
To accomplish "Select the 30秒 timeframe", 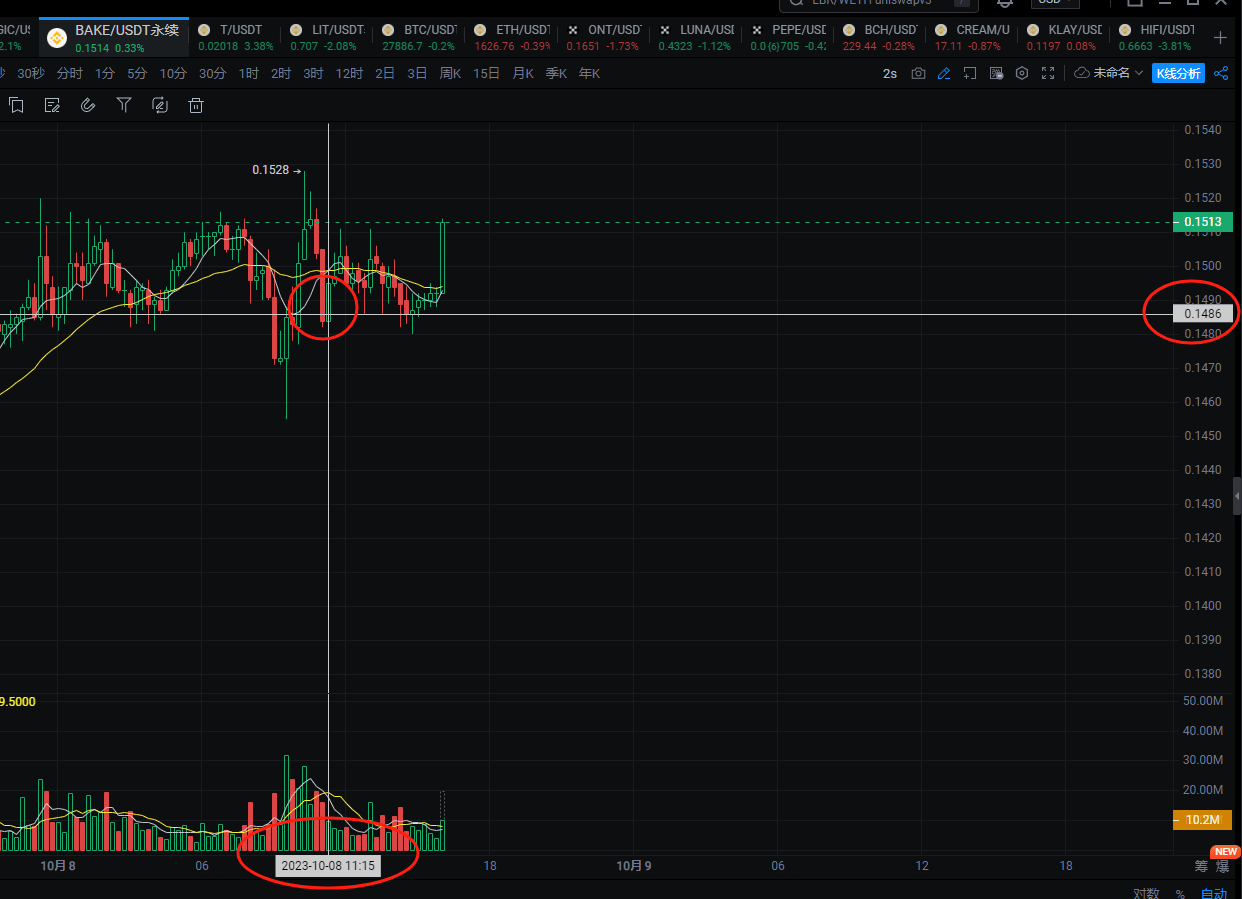I will (x=31, y=73).
